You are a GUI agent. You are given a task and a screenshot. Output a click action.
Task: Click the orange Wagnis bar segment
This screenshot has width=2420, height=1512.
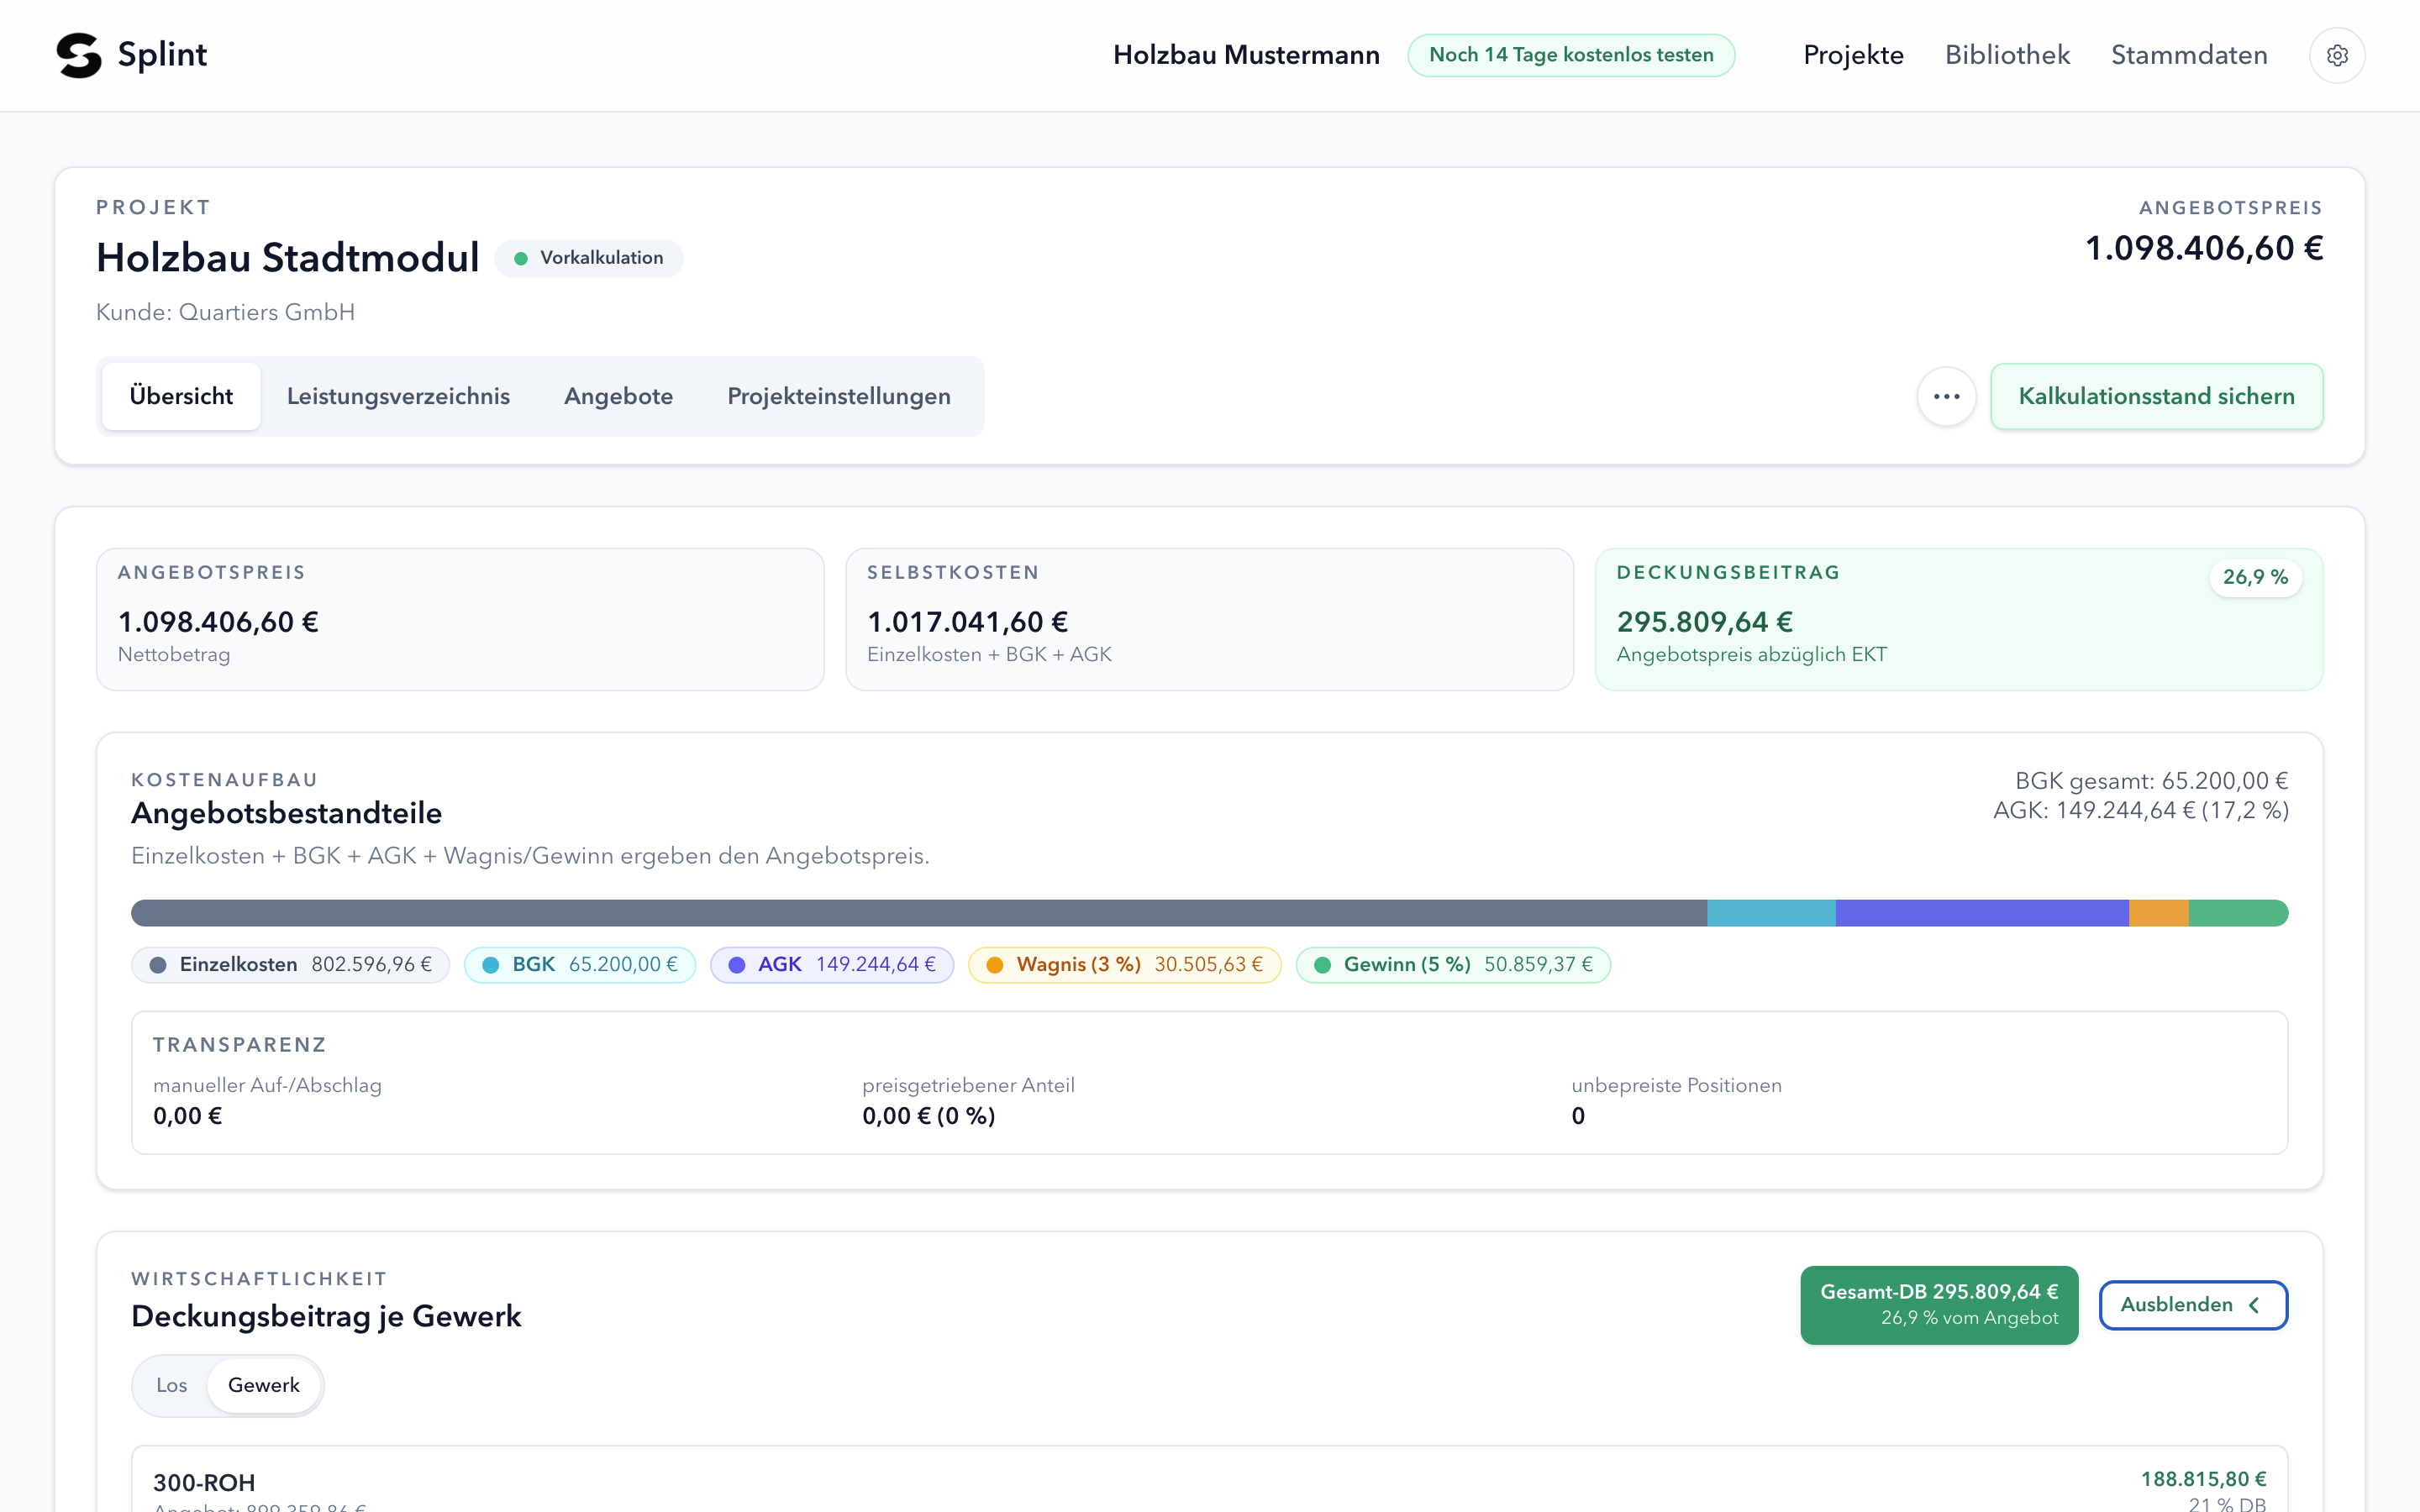[2159, 913]
